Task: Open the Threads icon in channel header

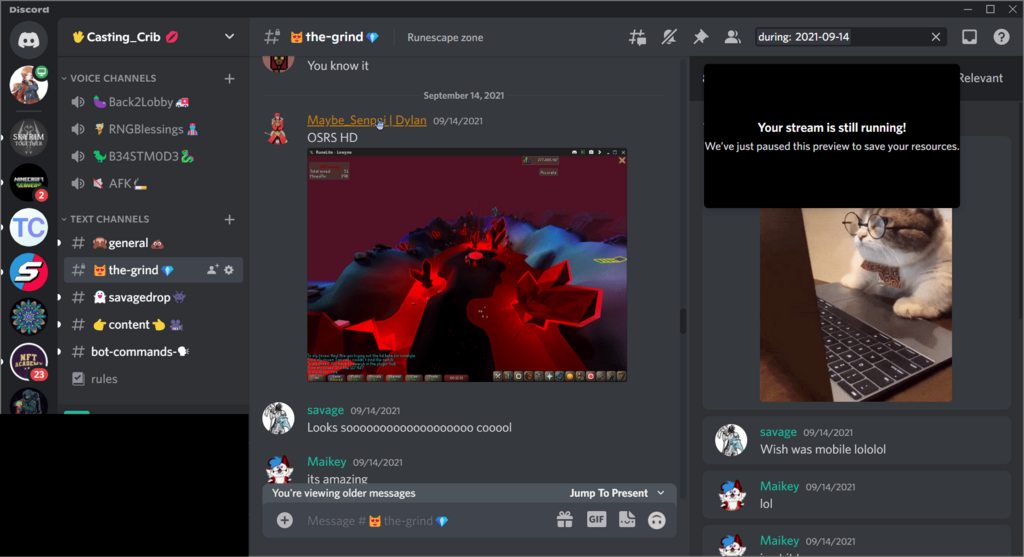Action: [x=637, y=37]
